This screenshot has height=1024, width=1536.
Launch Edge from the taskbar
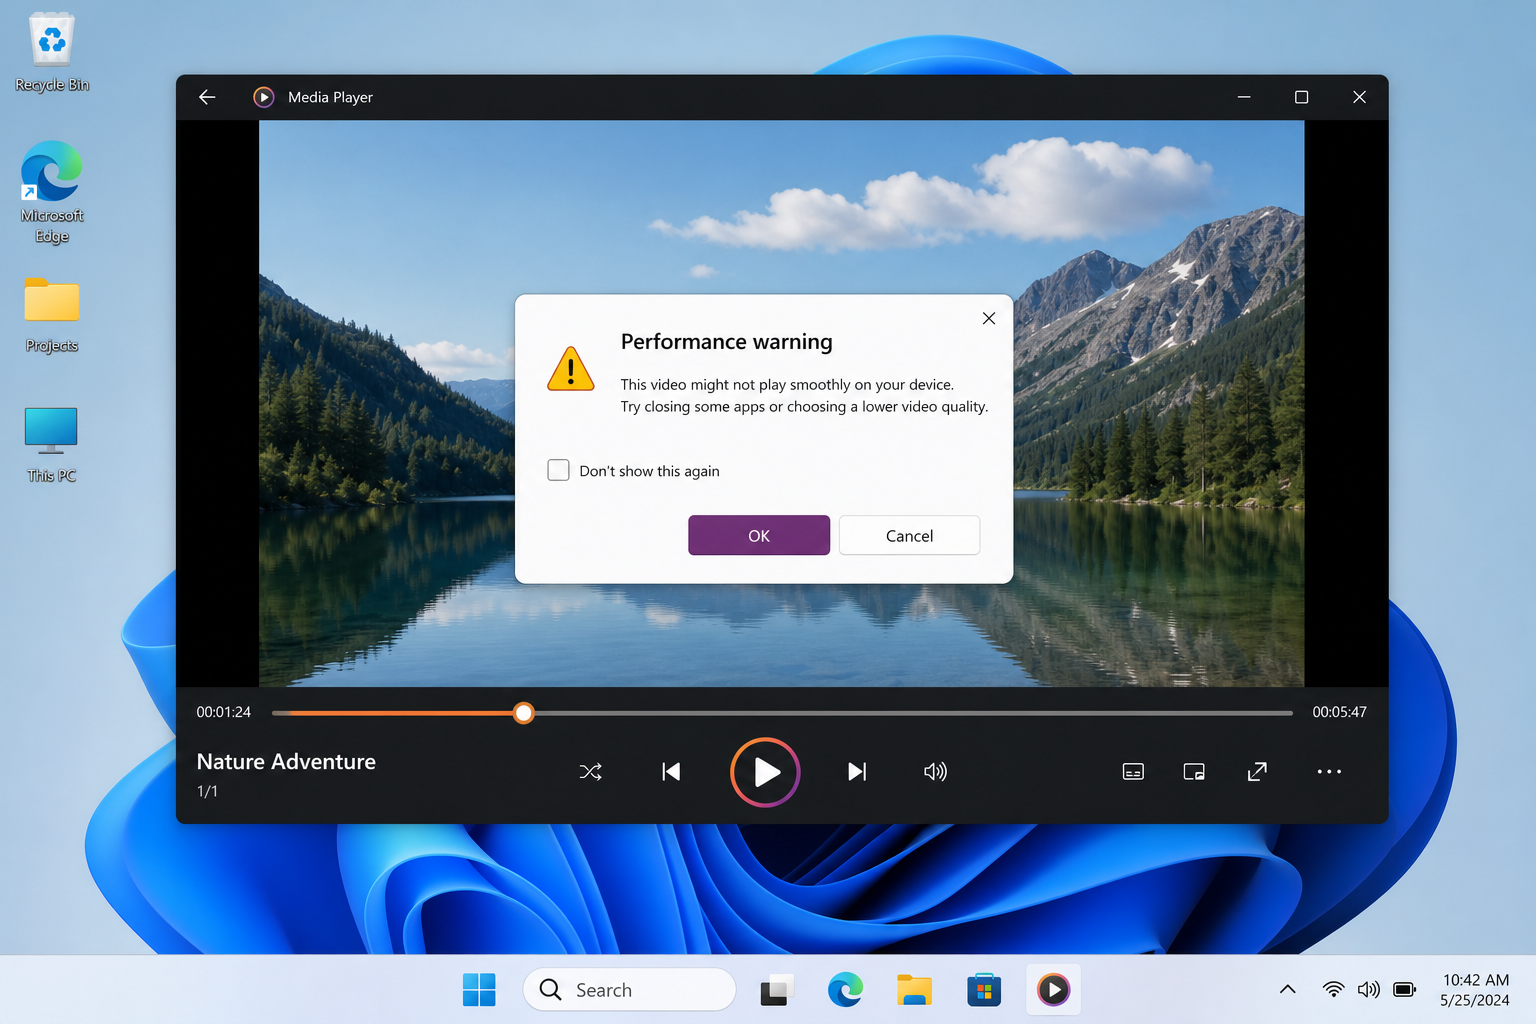point(845,990)
